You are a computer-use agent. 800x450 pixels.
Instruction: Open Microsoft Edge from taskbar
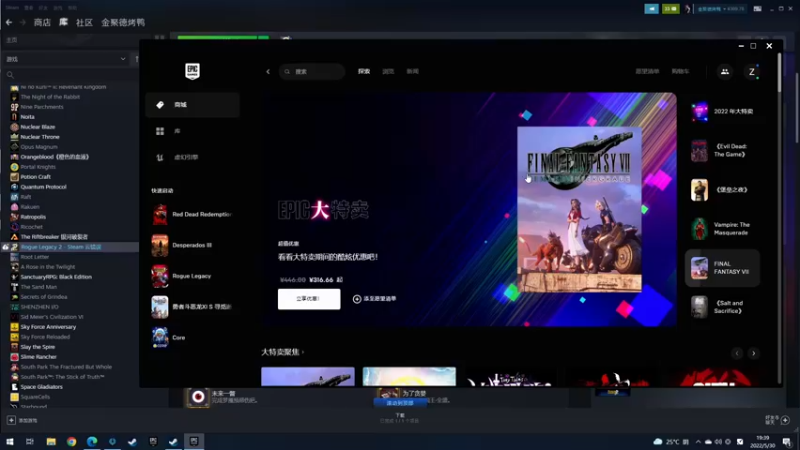(92, 442)
